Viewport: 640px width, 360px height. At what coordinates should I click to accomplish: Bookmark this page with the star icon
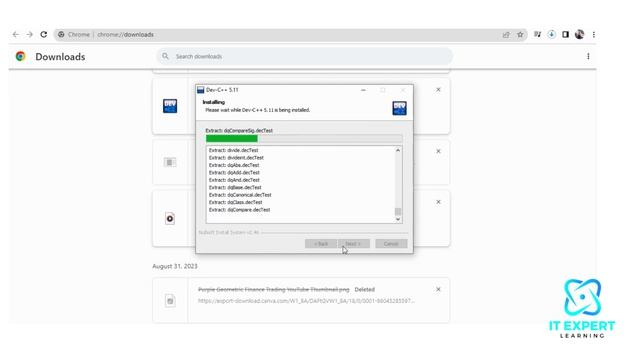[520, 35]
